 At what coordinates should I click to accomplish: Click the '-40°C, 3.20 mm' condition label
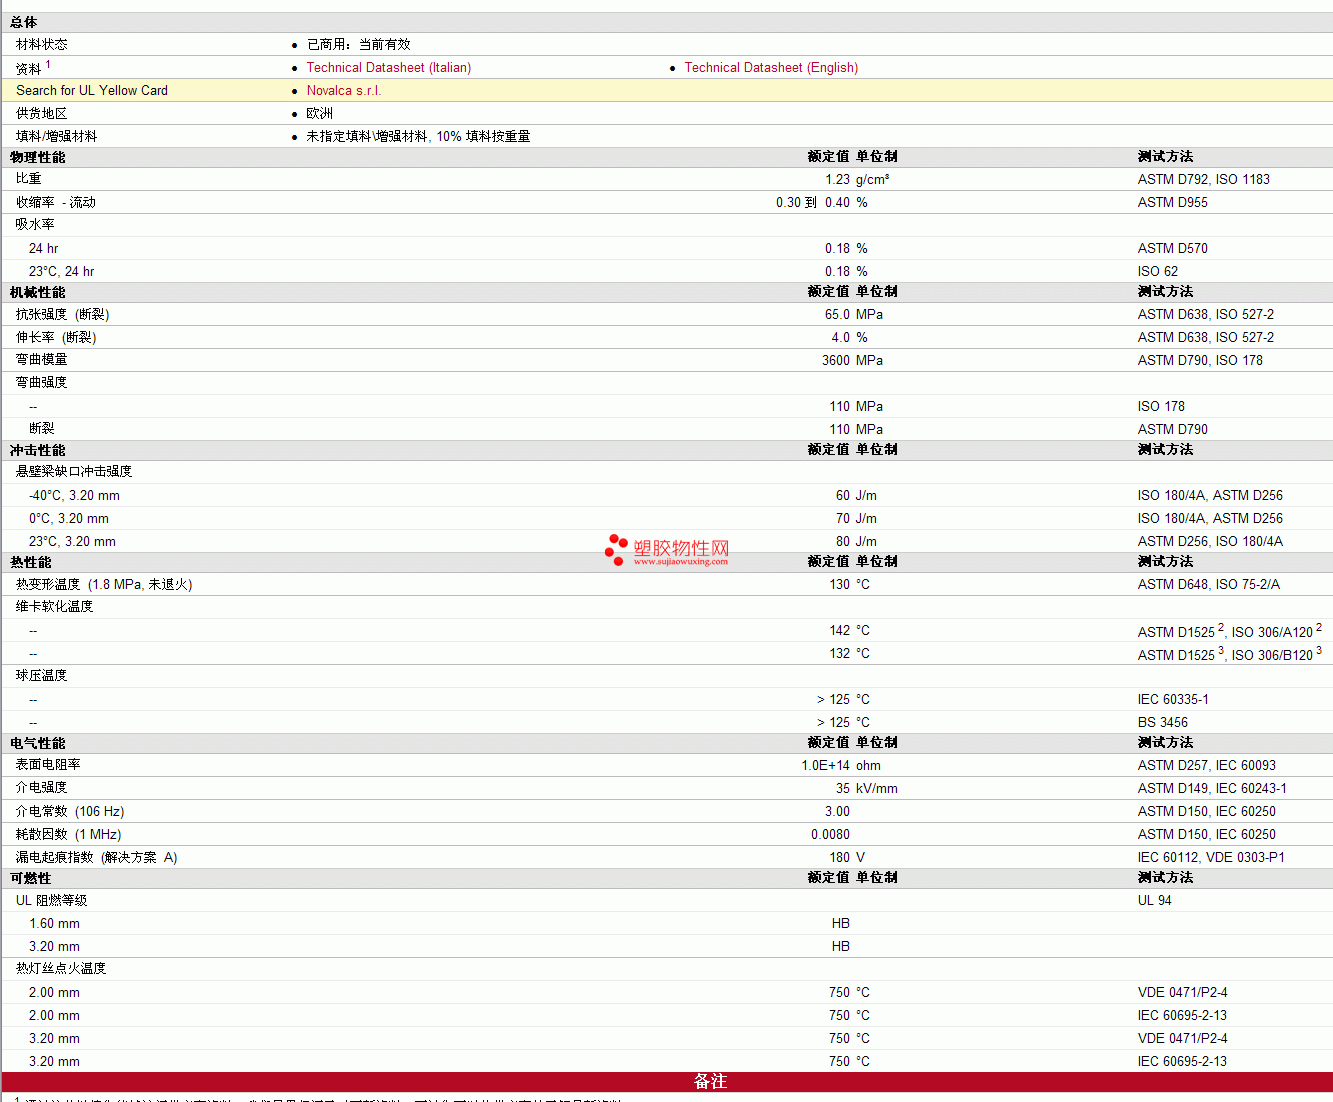coord(74,496)
